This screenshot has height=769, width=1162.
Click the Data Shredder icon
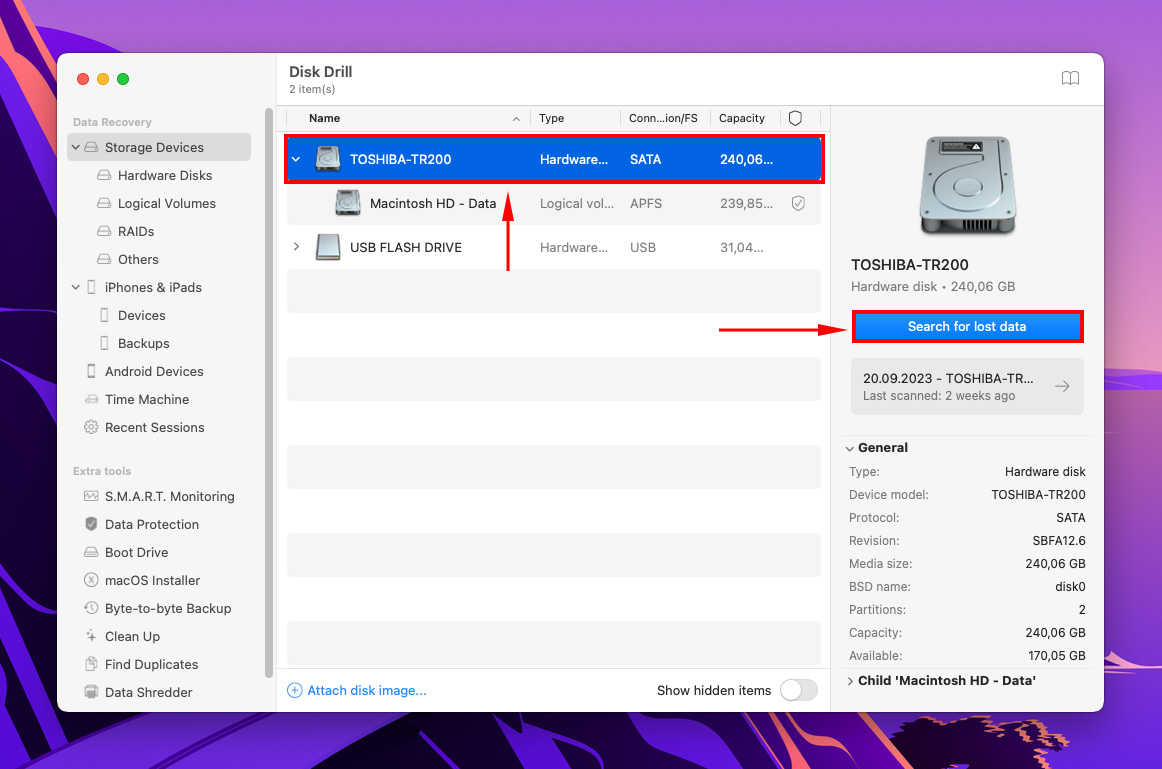(x=91, y=692)
